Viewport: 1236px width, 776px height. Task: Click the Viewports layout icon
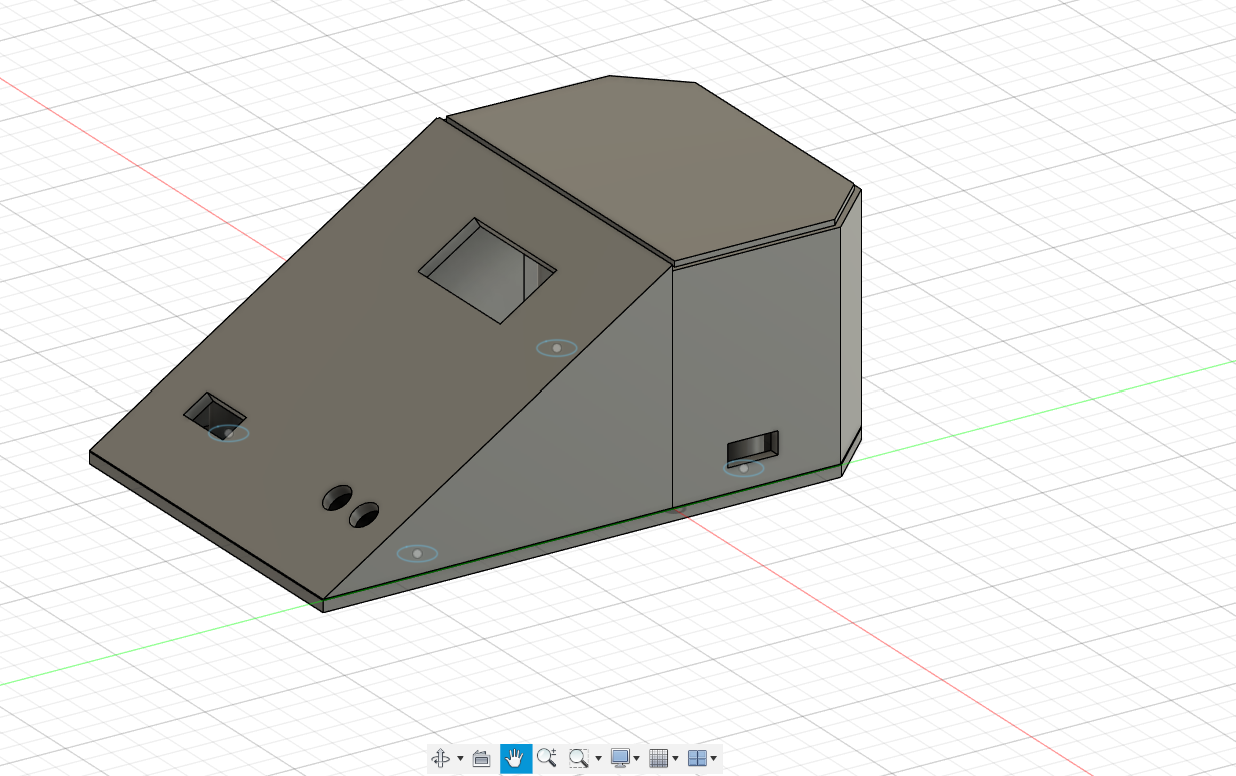698,758
